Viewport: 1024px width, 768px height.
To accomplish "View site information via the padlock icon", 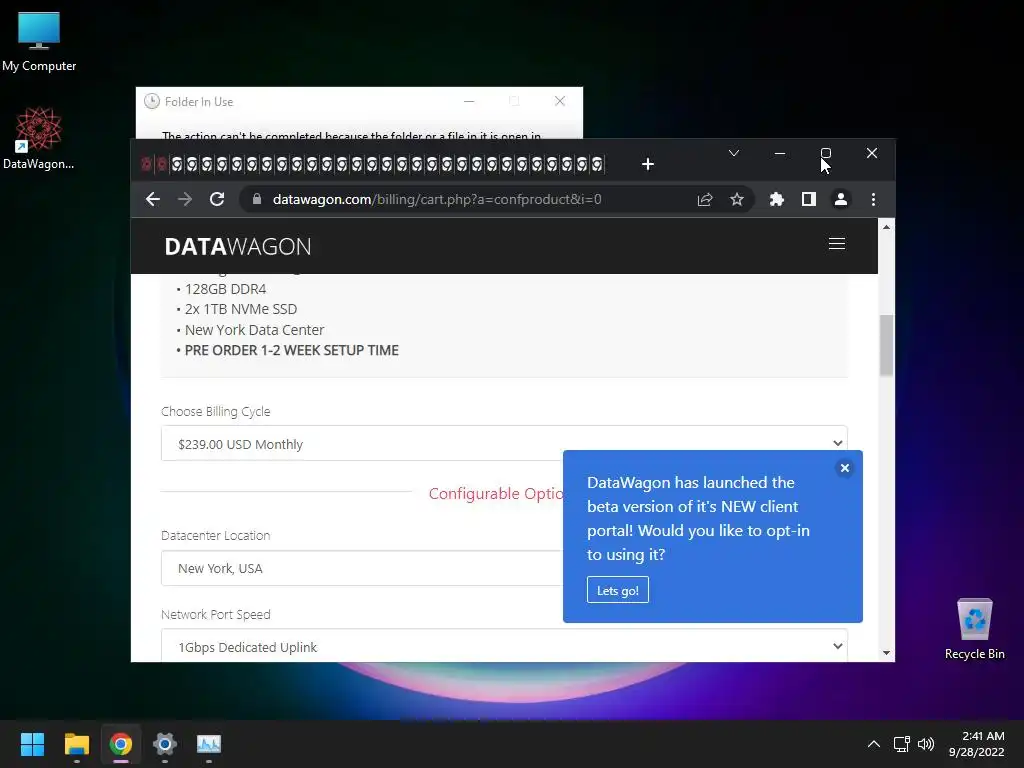I will click(257, 199).
